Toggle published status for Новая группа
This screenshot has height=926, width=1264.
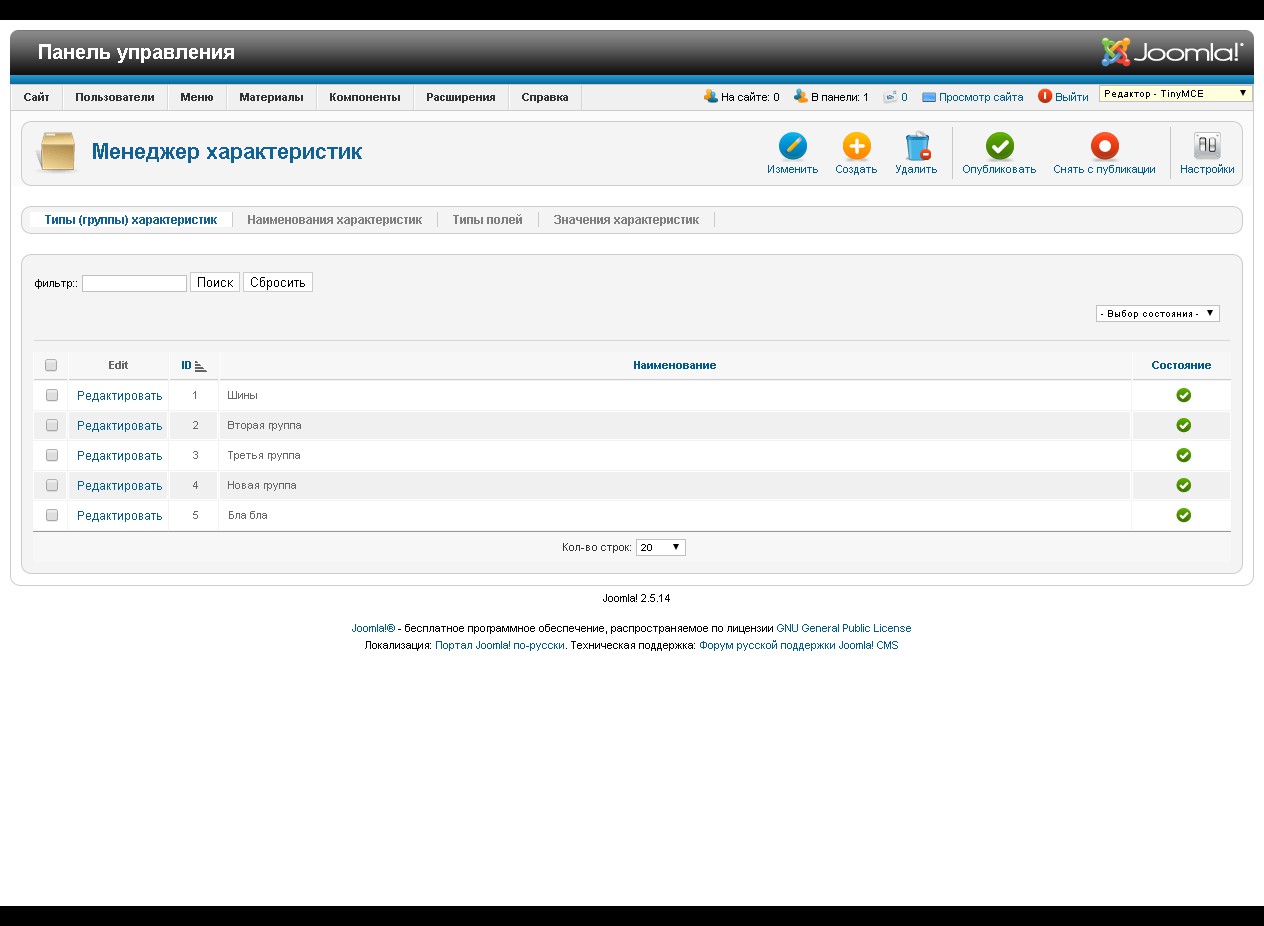click(x=1183, y=485)
